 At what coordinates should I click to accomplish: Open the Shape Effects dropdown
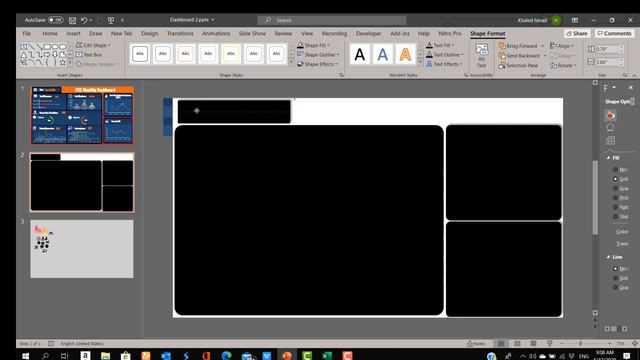[317, 64]
